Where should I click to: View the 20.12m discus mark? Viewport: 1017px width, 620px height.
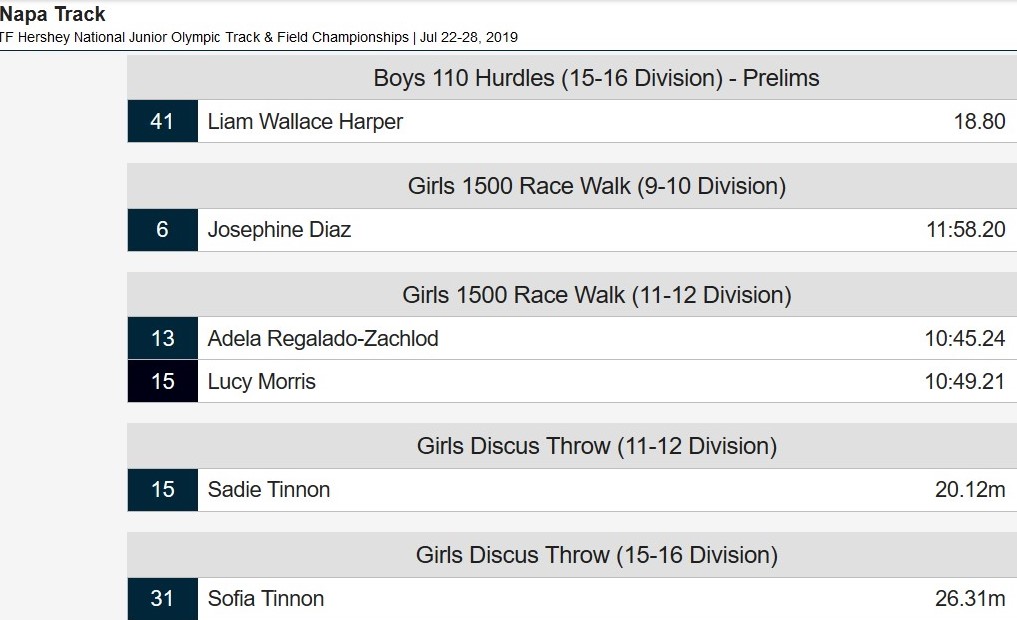(970, 490)
